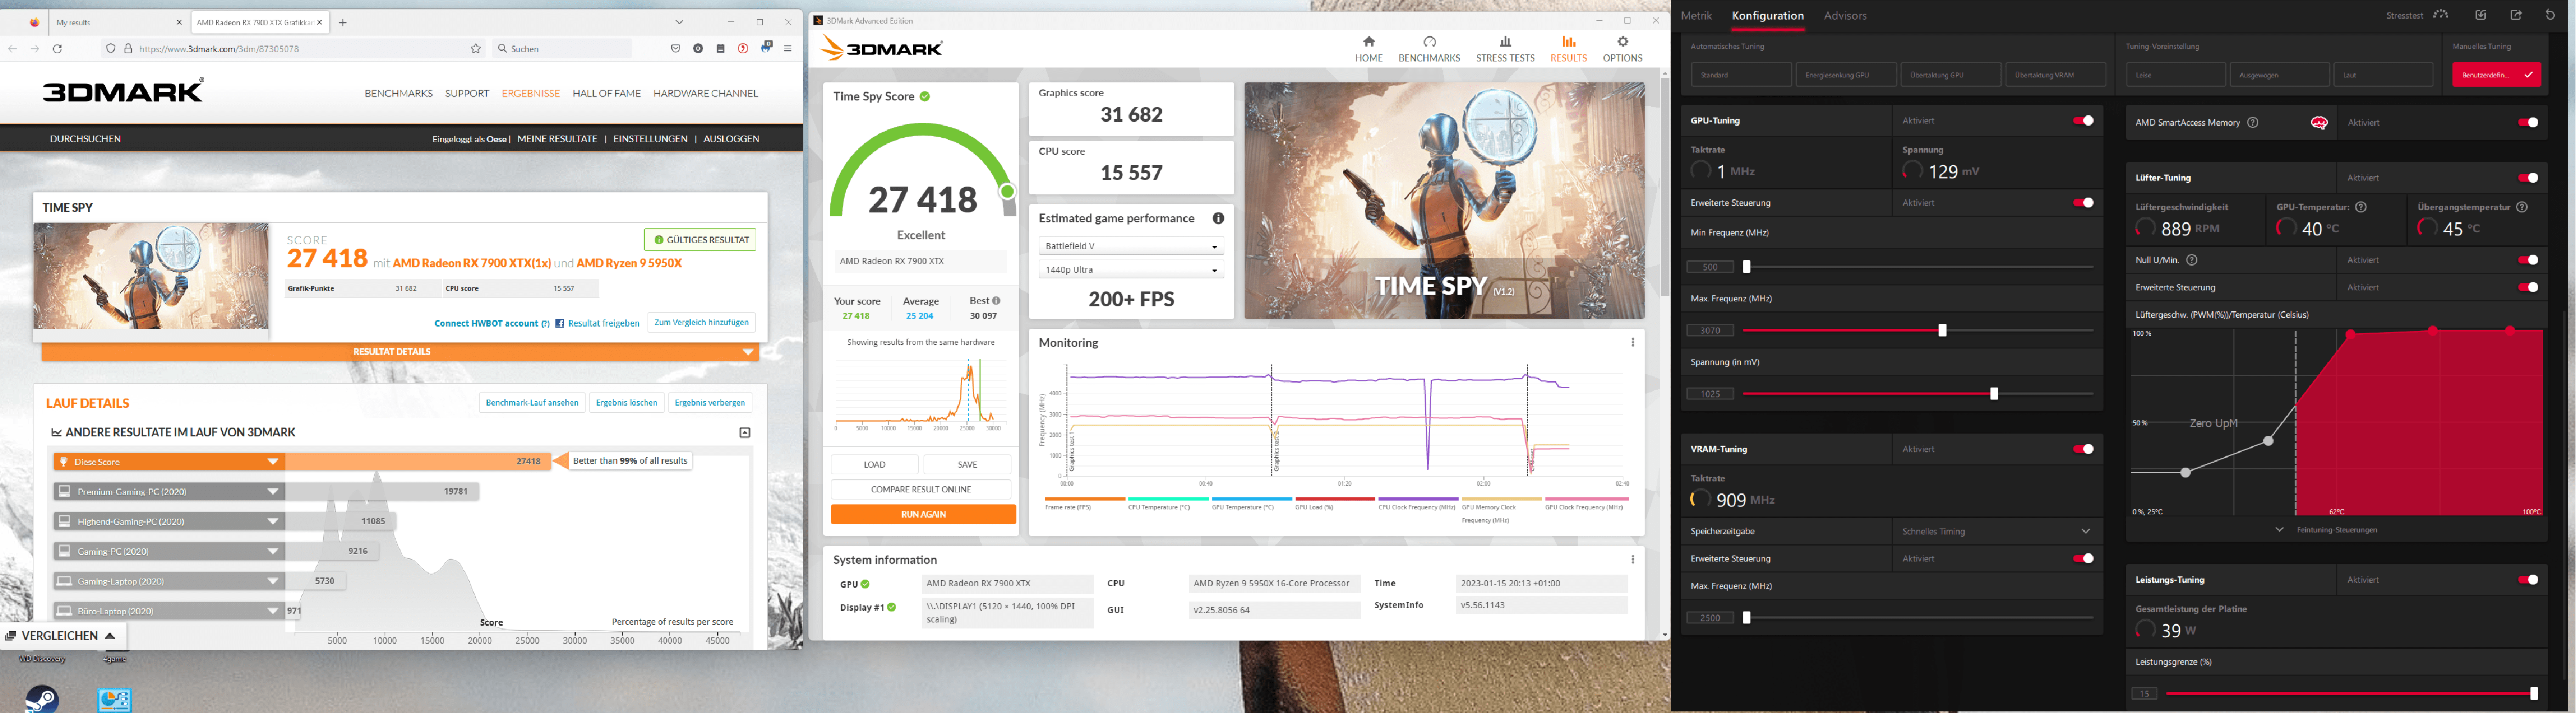The width and height of the screenshot is (2576, 713).
Task: Expand Diese Score row arrow
Action: [x=273, y=462]
